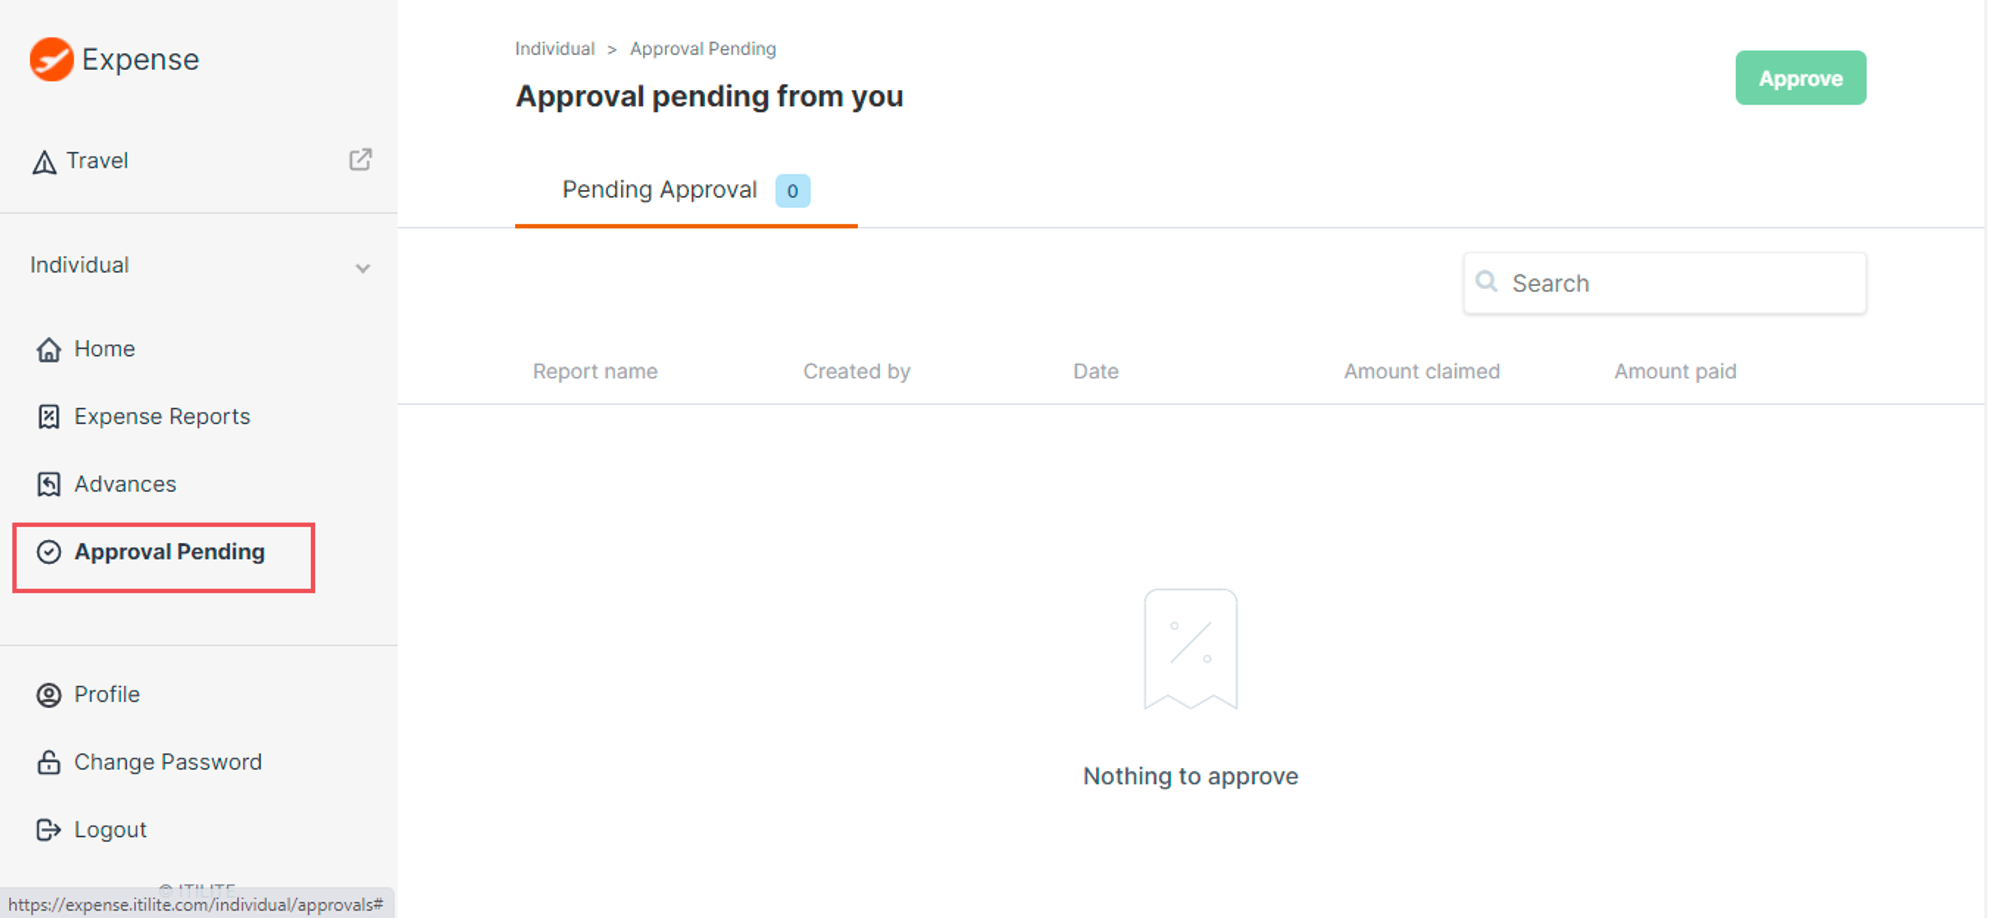Click the green Approve button
The image size is (2000, 918).
(1800, 78)
